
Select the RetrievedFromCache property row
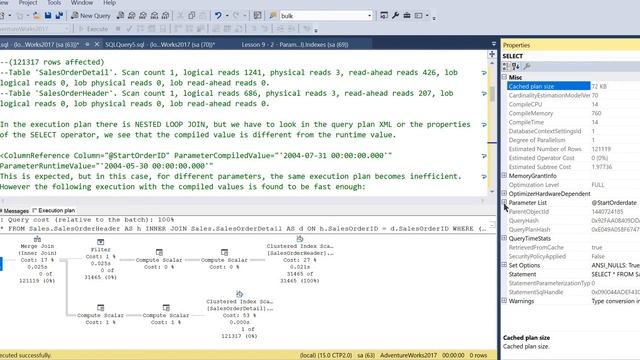tap(573, 247)
